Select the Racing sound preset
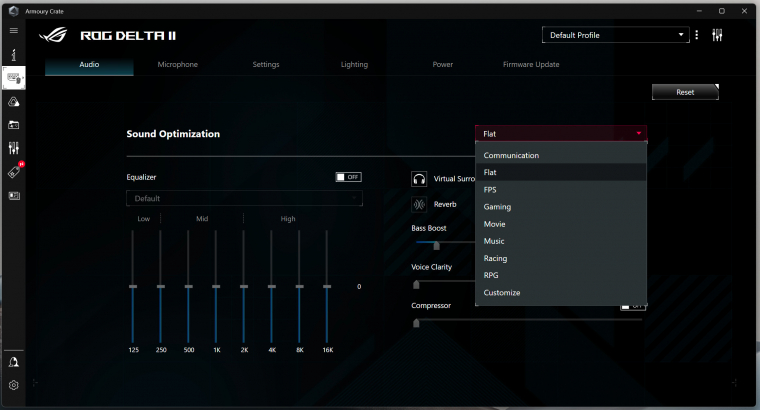Screen dimensions: 760x410 pos(561,258)
